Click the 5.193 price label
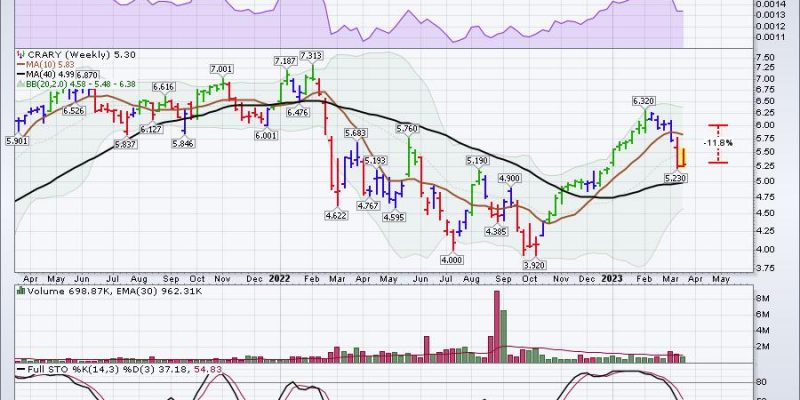The width and height of the screenshot is (800, 400). point(376,161)
